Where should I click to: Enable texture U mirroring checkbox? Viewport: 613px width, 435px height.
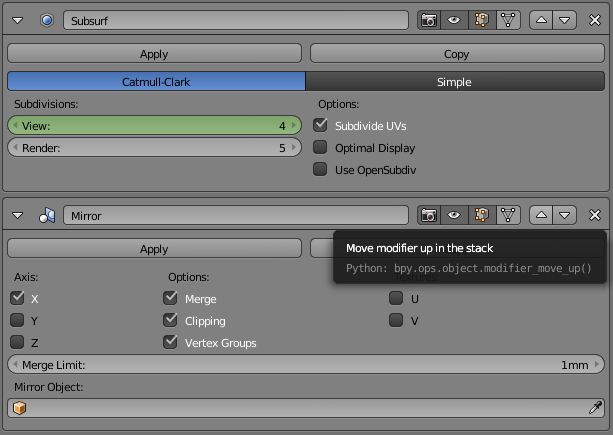(x=396, y=298)
